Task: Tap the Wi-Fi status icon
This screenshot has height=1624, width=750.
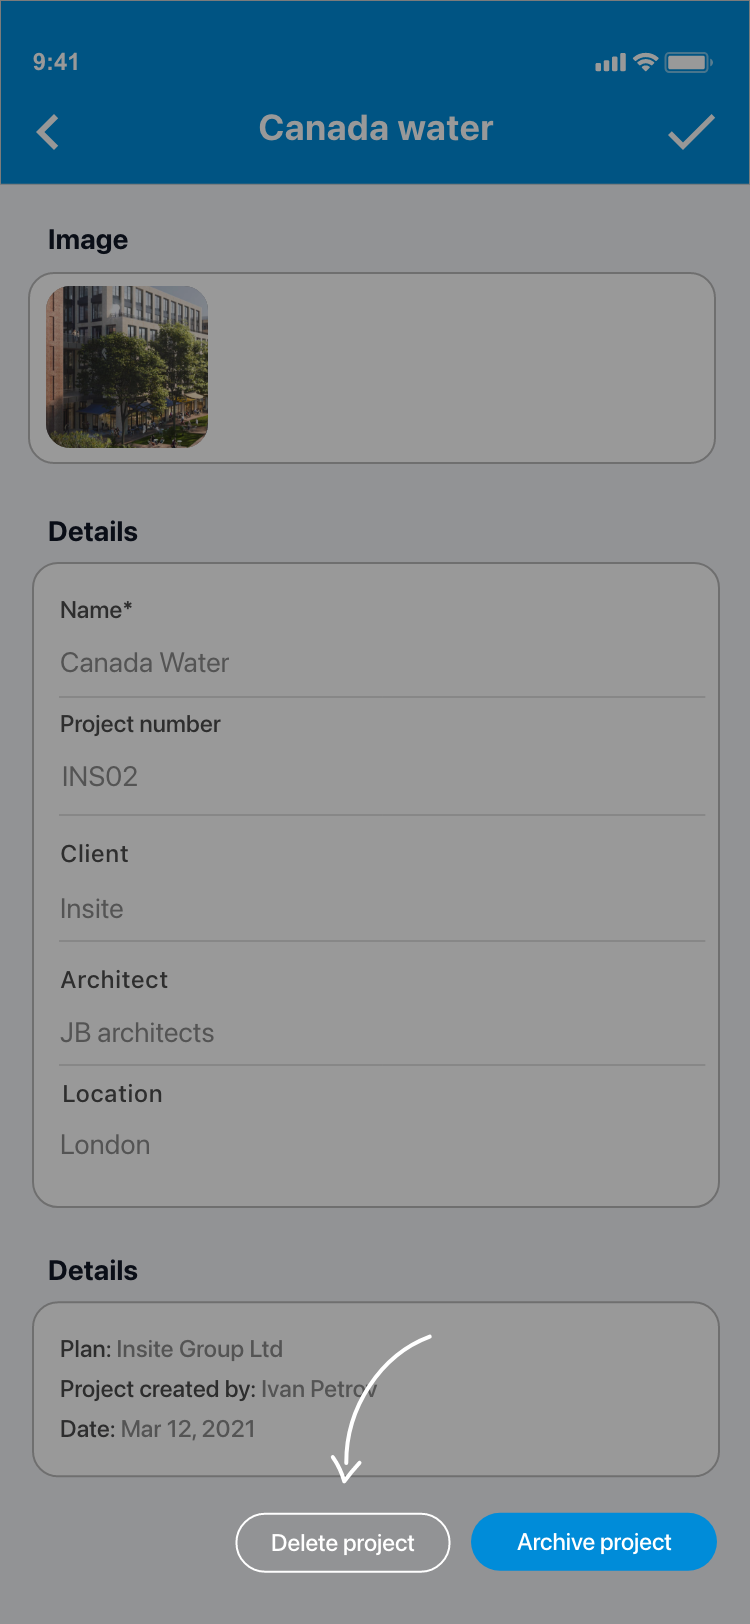Action: click(646, 62)
